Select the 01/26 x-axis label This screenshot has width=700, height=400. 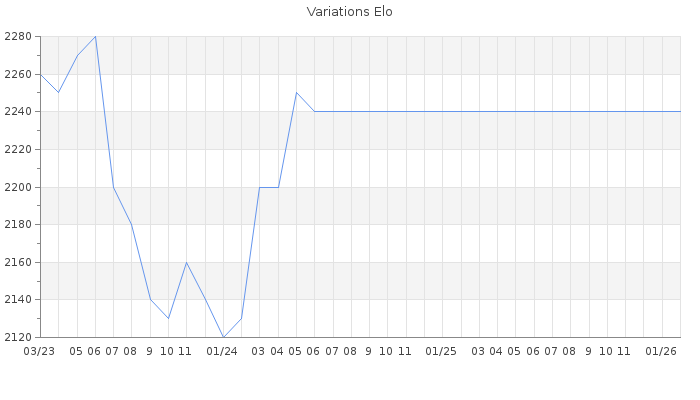click(x=661, y=351)
